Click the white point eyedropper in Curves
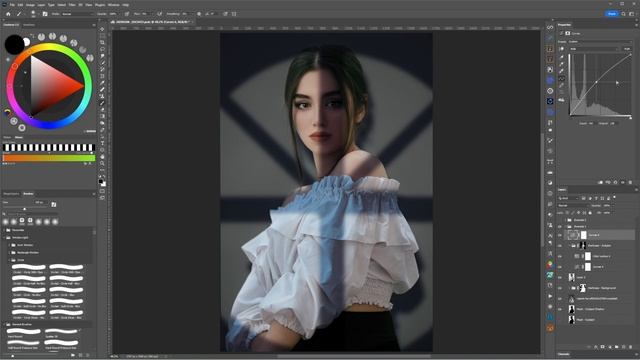This screenshot has width=640, height=360. pos(562,71)
